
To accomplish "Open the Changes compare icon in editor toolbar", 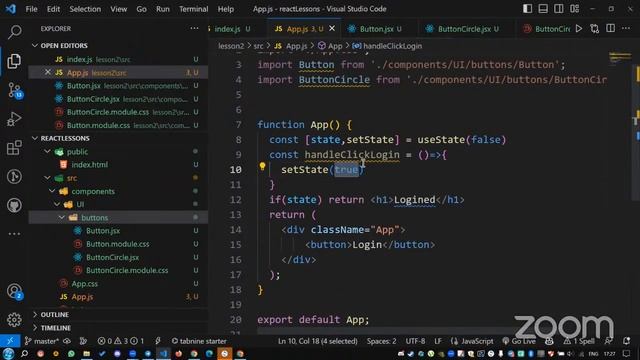I will [x=595, y=29].
